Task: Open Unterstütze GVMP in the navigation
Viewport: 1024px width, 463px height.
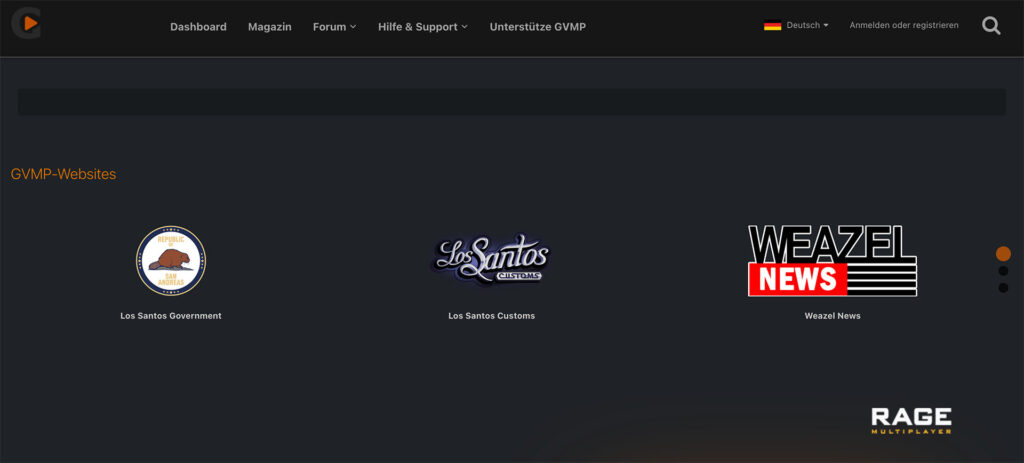Action: 537,27
